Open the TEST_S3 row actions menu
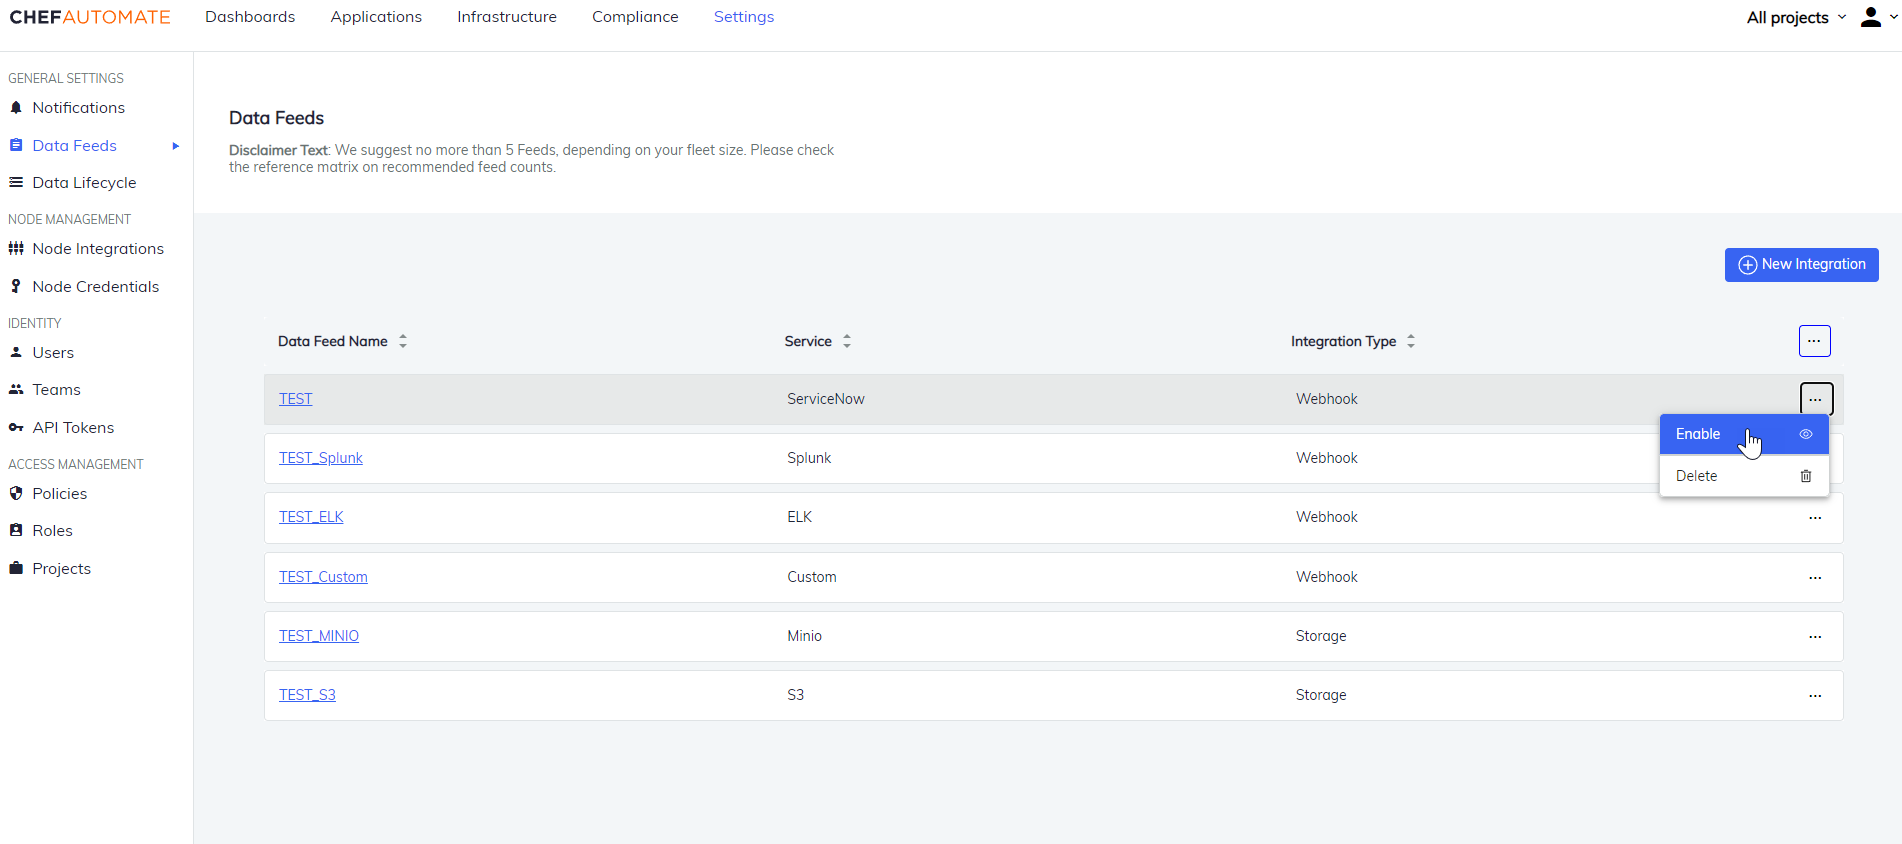This screenshot has height=844, width=1902. [x=1815, y=696]
